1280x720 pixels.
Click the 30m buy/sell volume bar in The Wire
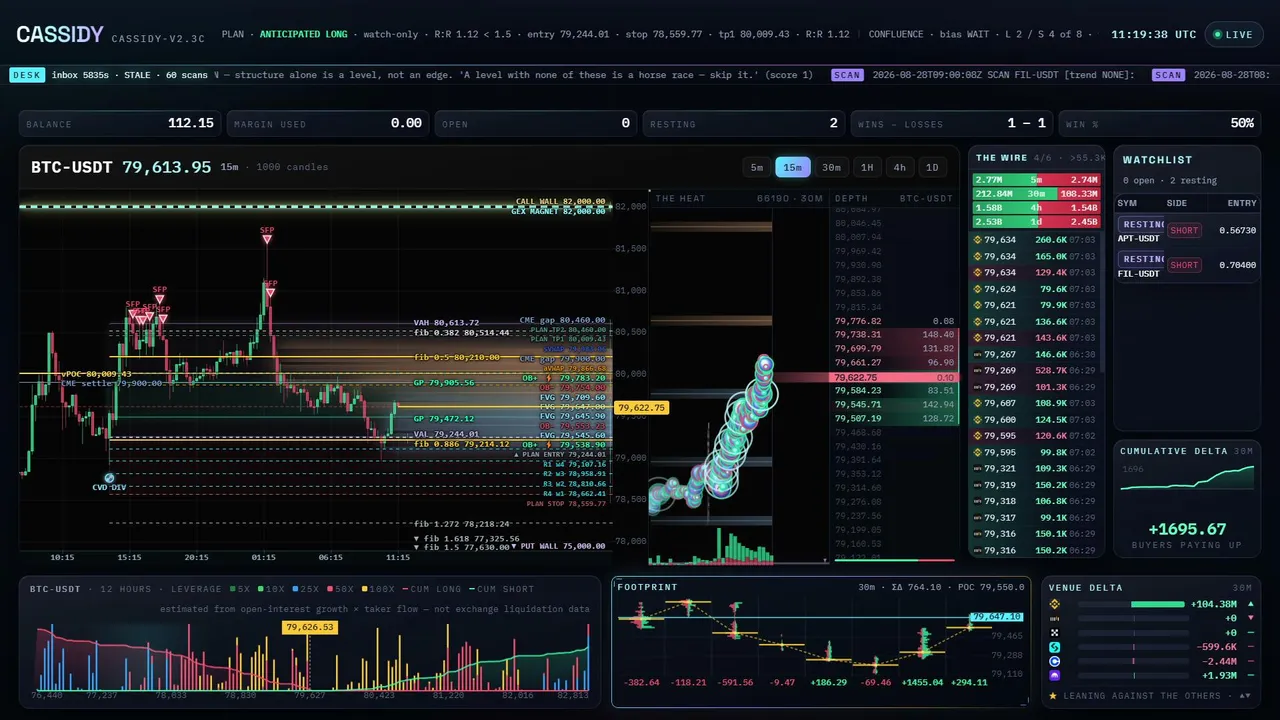[x=1037, y=193]
